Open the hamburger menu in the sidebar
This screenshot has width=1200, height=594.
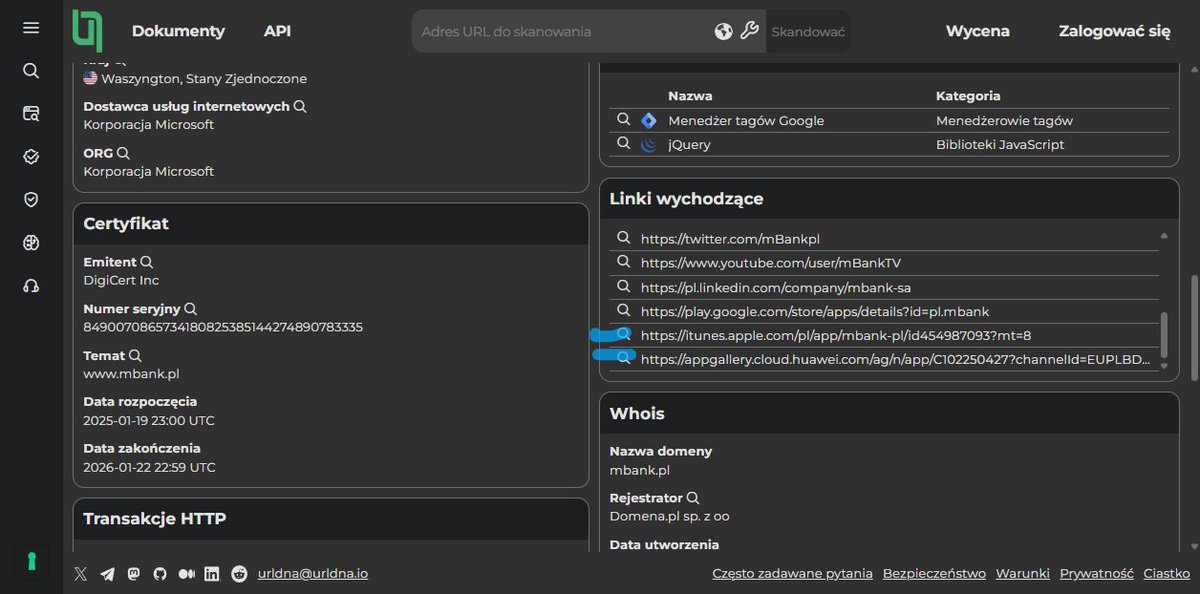click(31, 28)
